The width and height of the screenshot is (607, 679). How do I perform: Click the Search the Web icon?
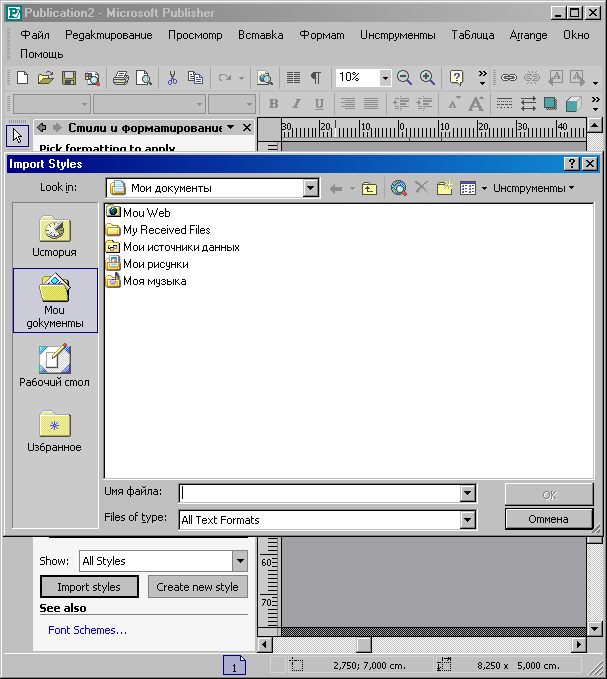(399, 188)
